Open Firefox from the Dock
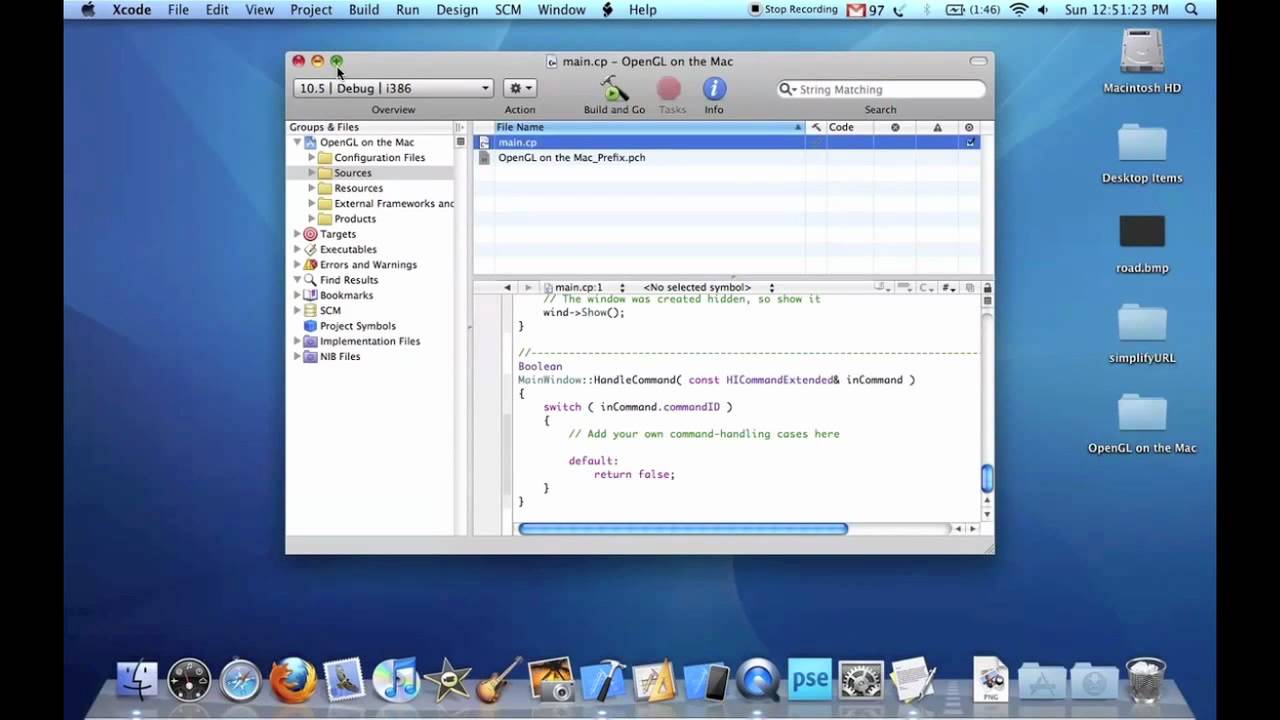Screen dimensions: 1280x720 click(293, 680)
